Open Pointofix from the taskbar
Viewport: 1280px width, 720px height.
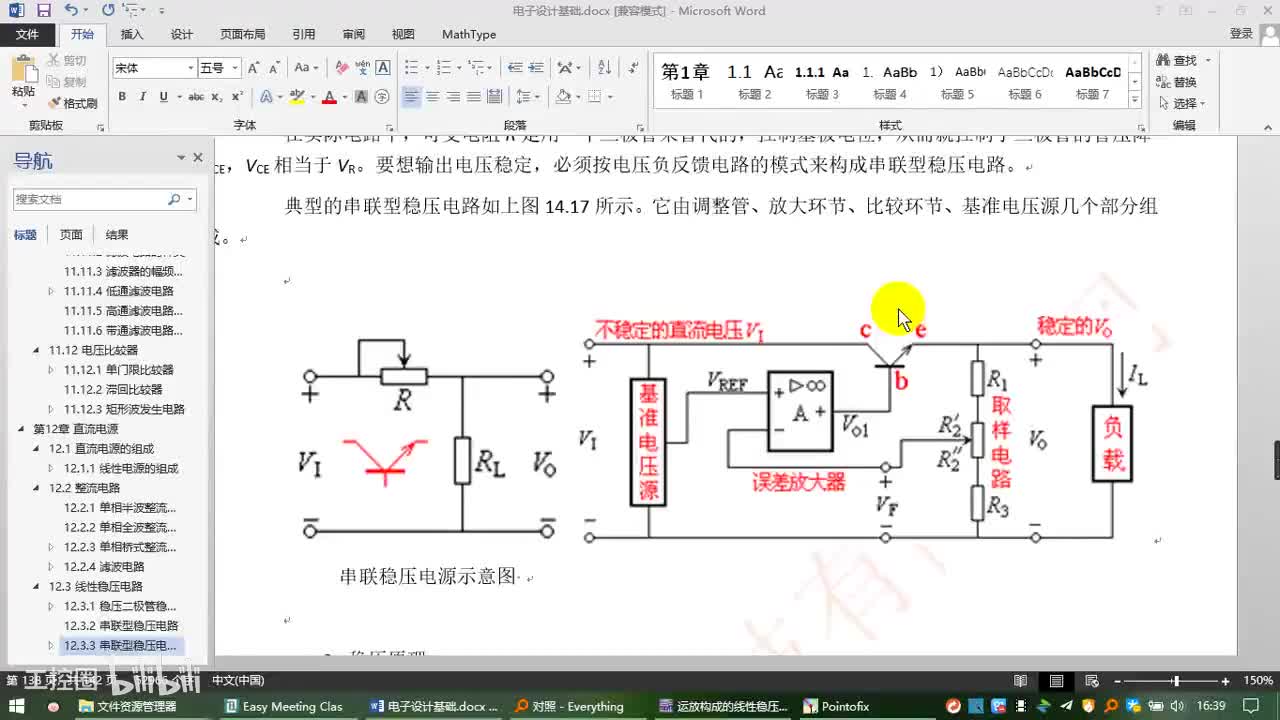(x=836, y=706)
